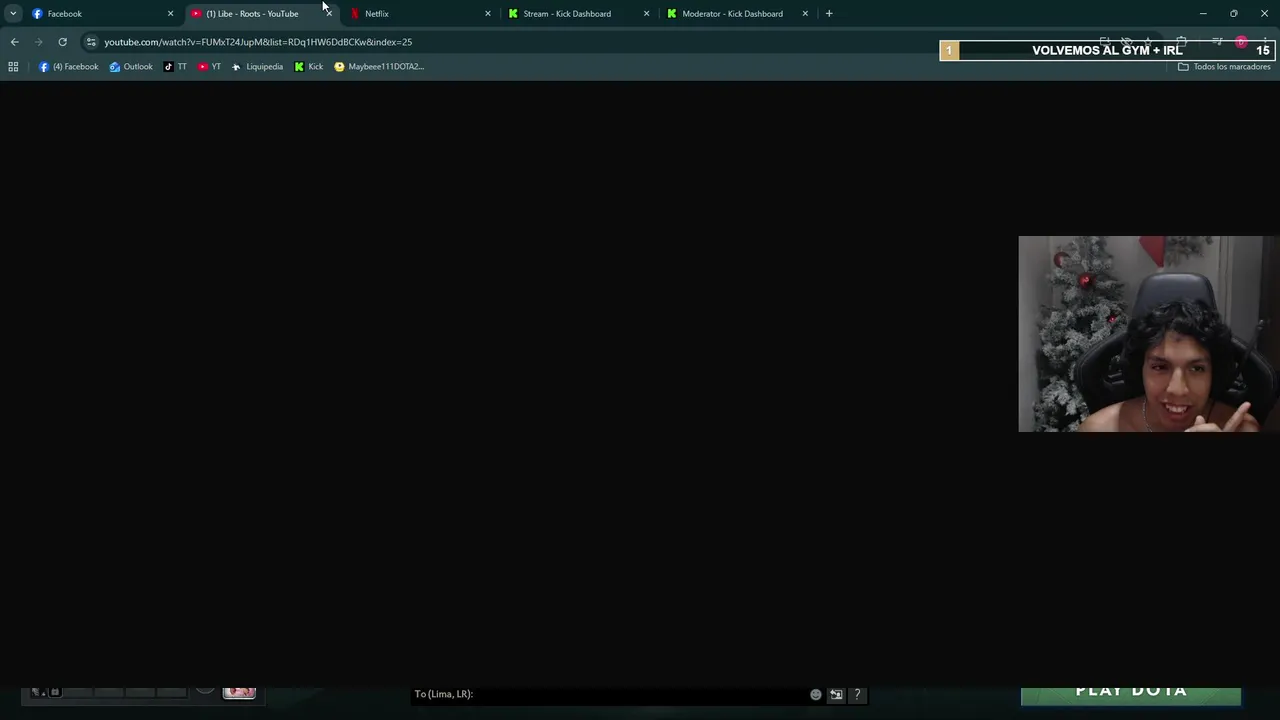Screen dimensions: 1280x720
Task: Open the Liquipedia bookmark
Action: click(257, 67)
